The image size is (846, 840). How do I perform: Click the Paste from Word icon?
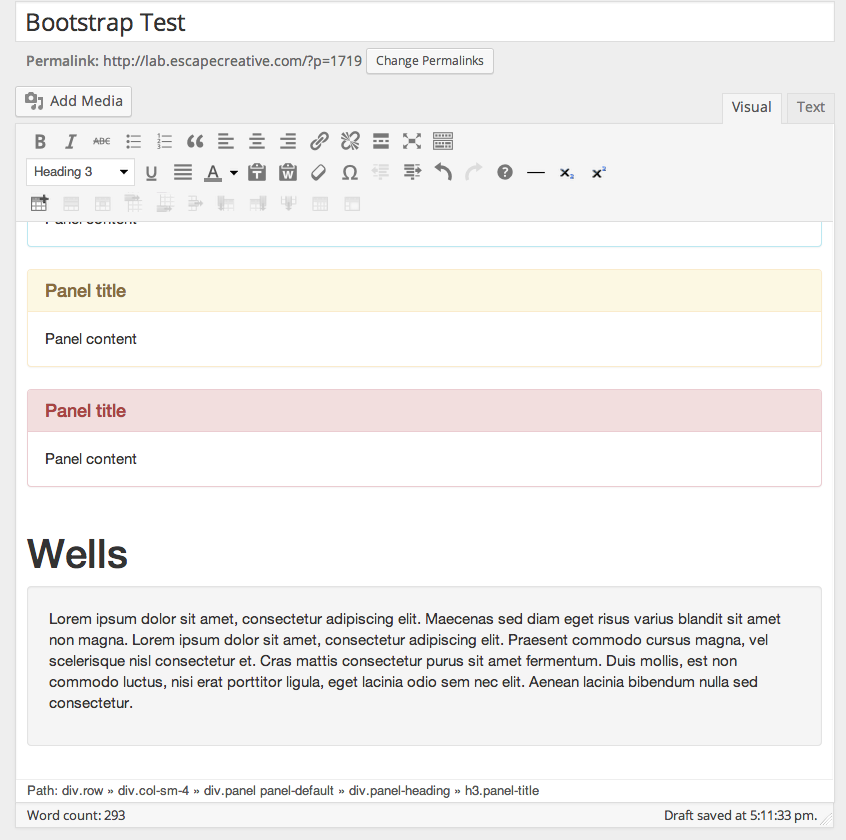click(288, 173)
